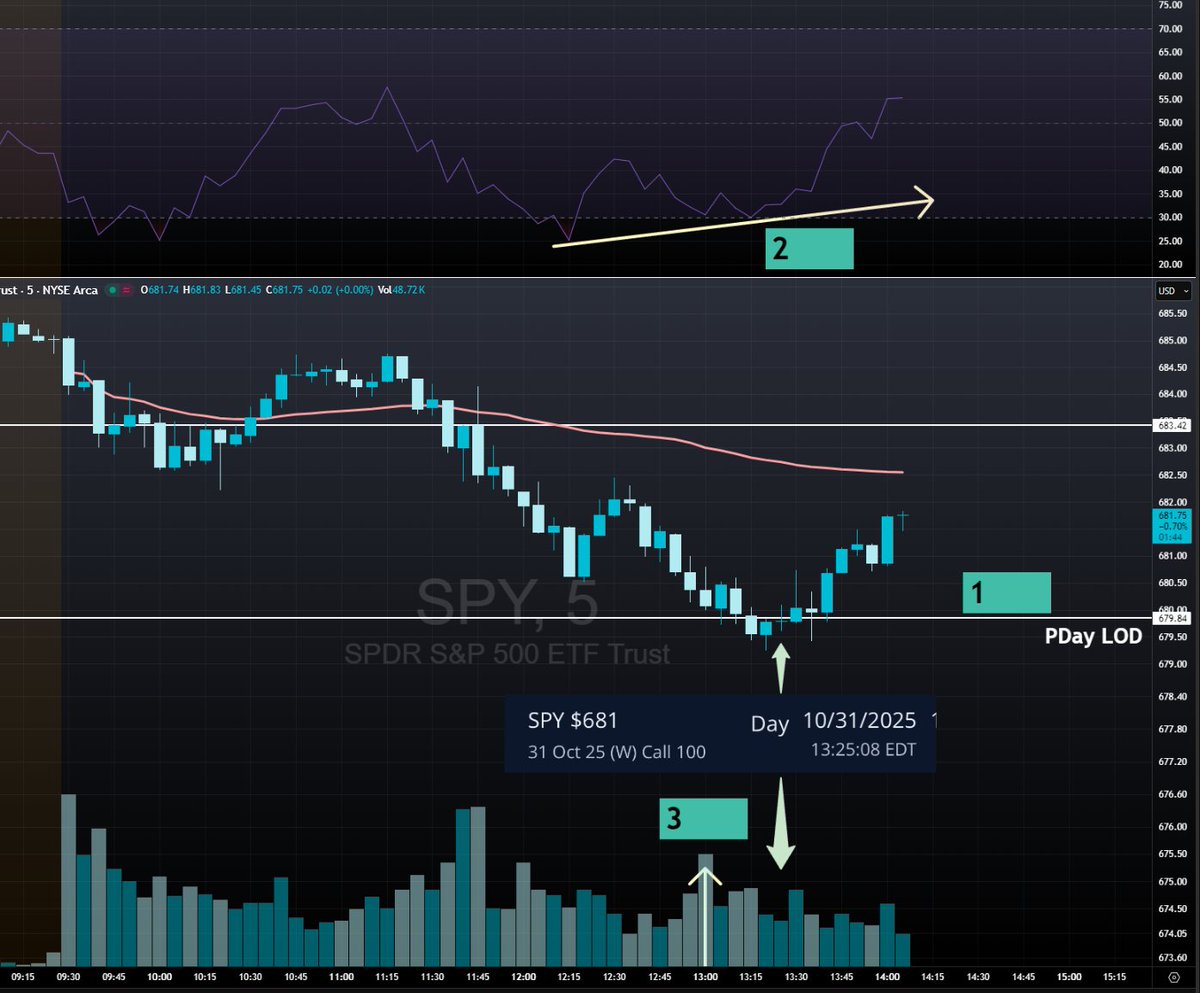Click the 14:00 time axis label
Screen dimensions: 1200x993
pyautogui.click(x=887, y=976)
